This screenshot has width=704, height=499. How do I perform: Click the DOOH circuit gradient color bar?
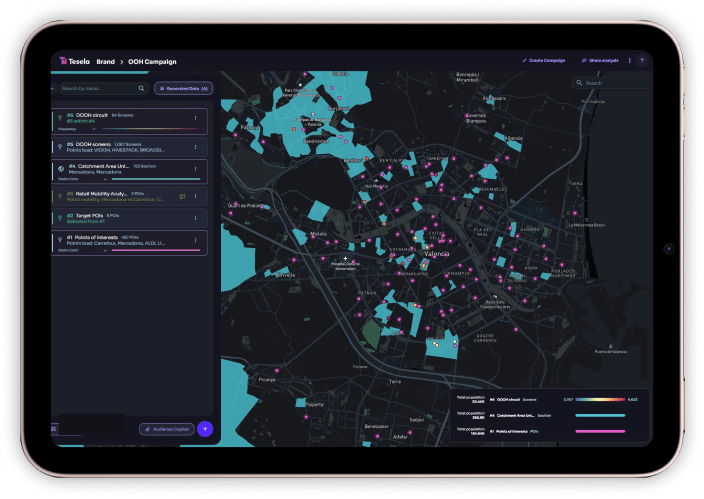click(150, 128)
